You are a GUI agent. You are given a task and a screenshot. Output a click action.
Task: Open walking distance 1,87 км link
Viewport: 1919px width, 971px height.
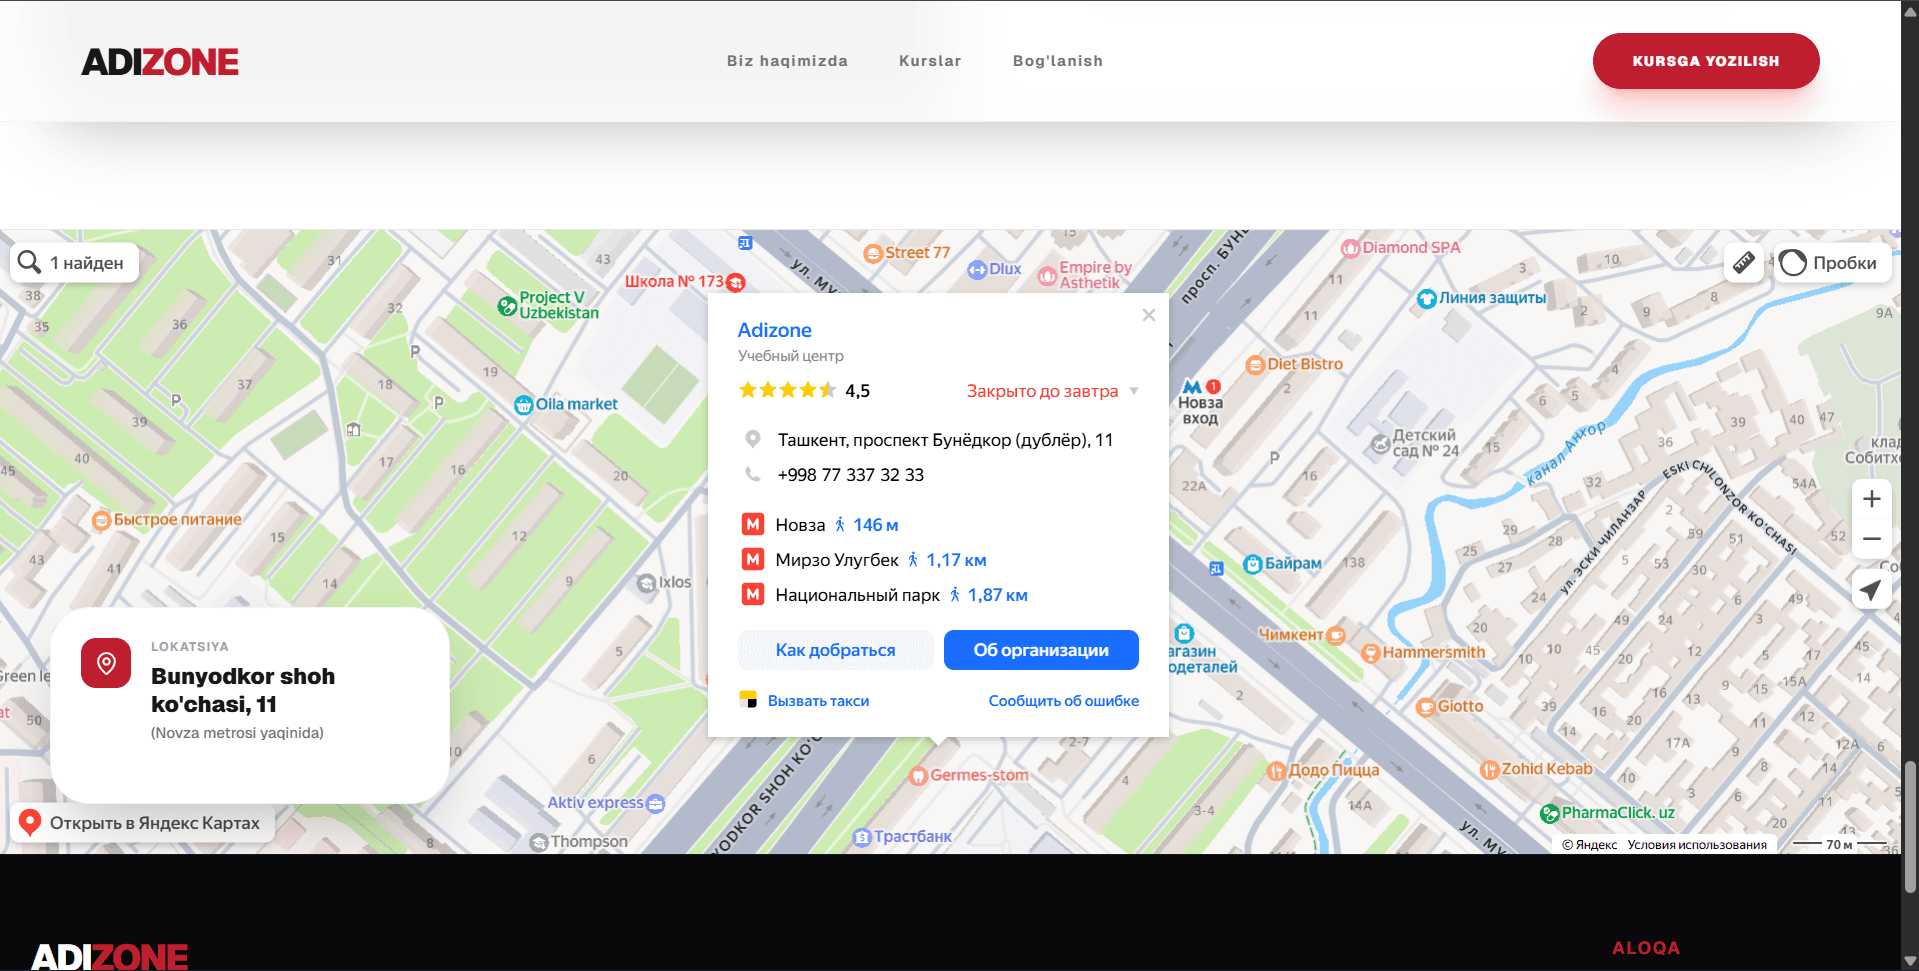[989, 595]
